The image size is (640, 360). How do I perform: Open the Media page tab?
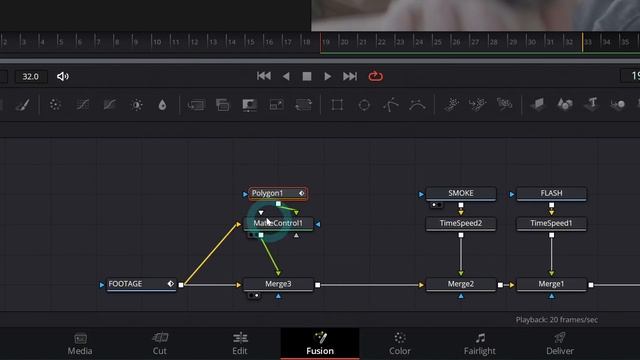point(80,344)
